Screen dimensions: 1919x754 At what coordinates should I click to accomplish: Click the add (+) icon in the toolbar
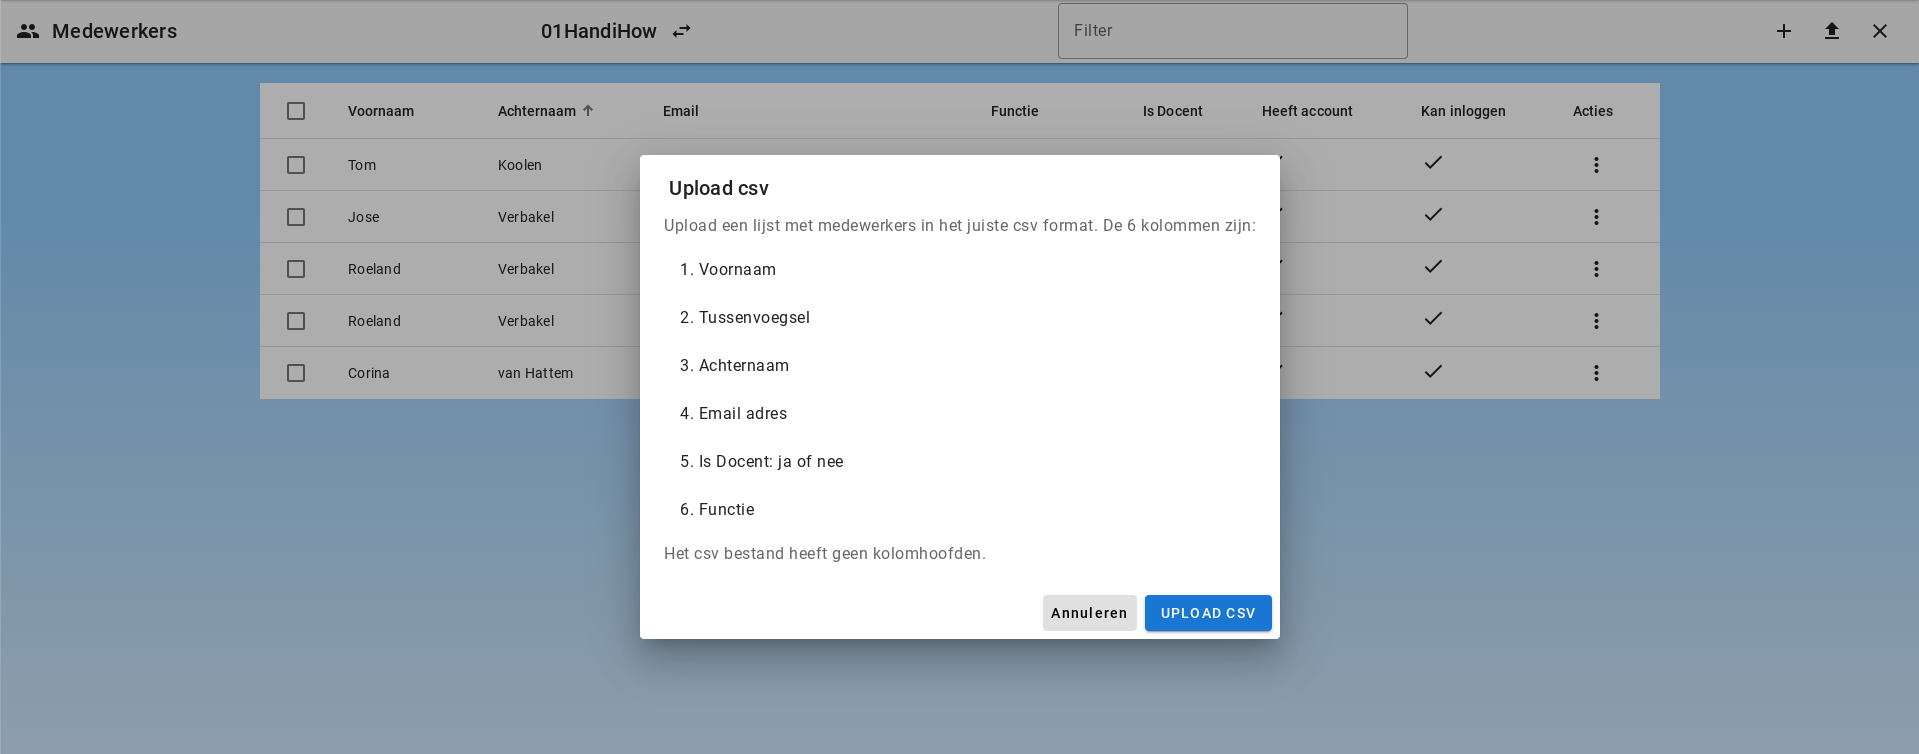click(x=1784, y=31)
